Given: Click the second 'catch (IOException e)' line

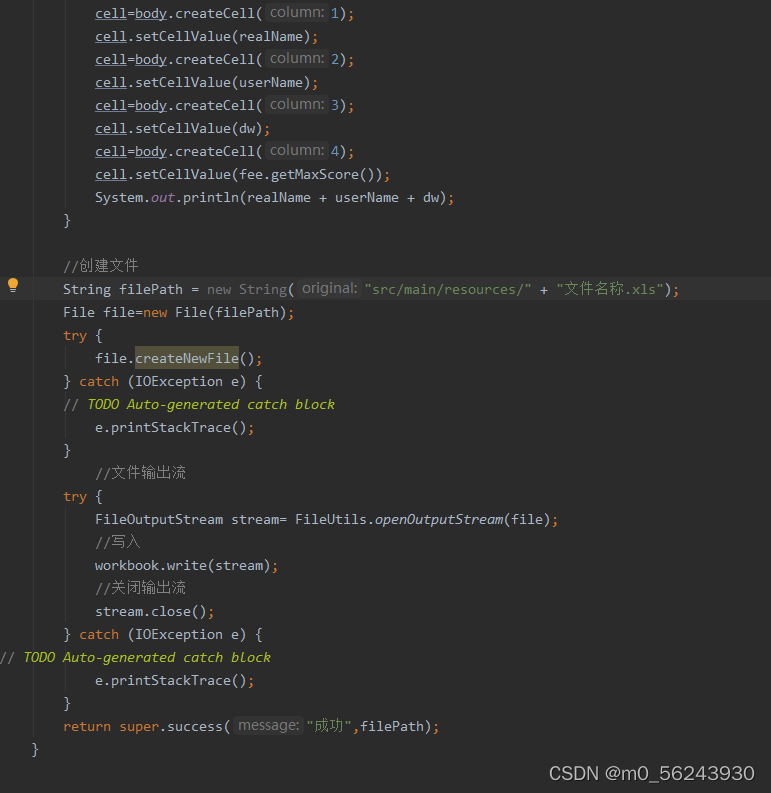Looking at the screenshot, I should click(x=163, y=634).
